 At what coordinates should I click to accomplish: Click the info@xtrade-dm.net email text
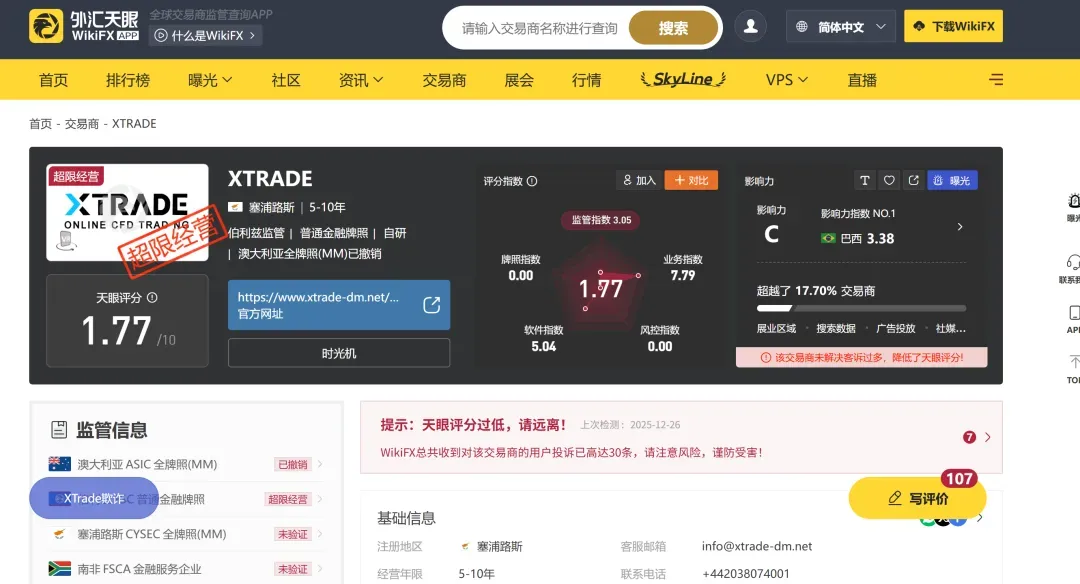coord(757,546)
